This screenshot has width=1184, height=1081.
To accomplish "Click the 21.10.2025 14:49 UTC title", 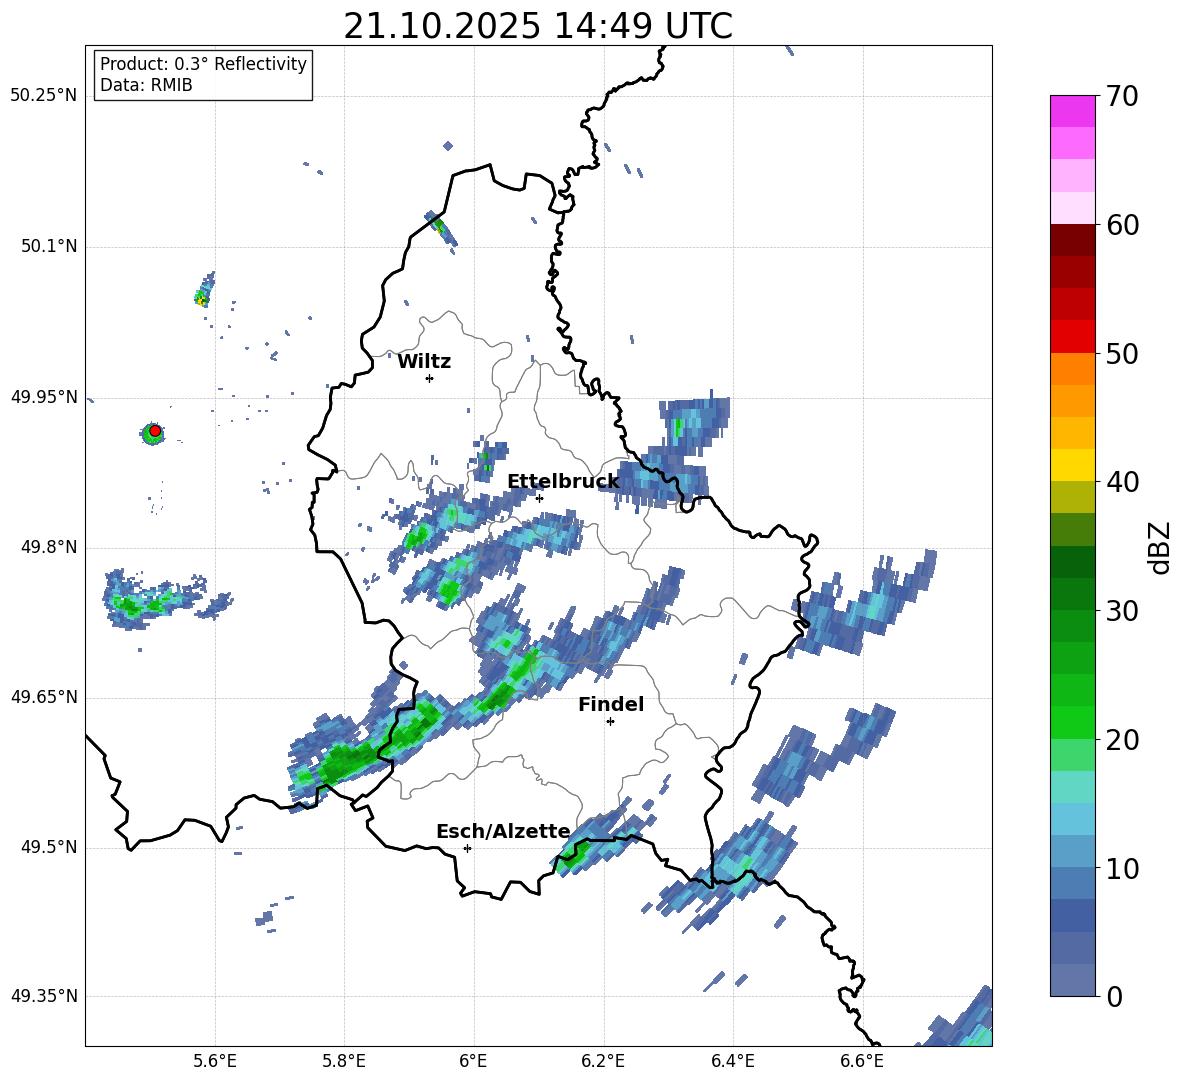I will pos(538,26).
